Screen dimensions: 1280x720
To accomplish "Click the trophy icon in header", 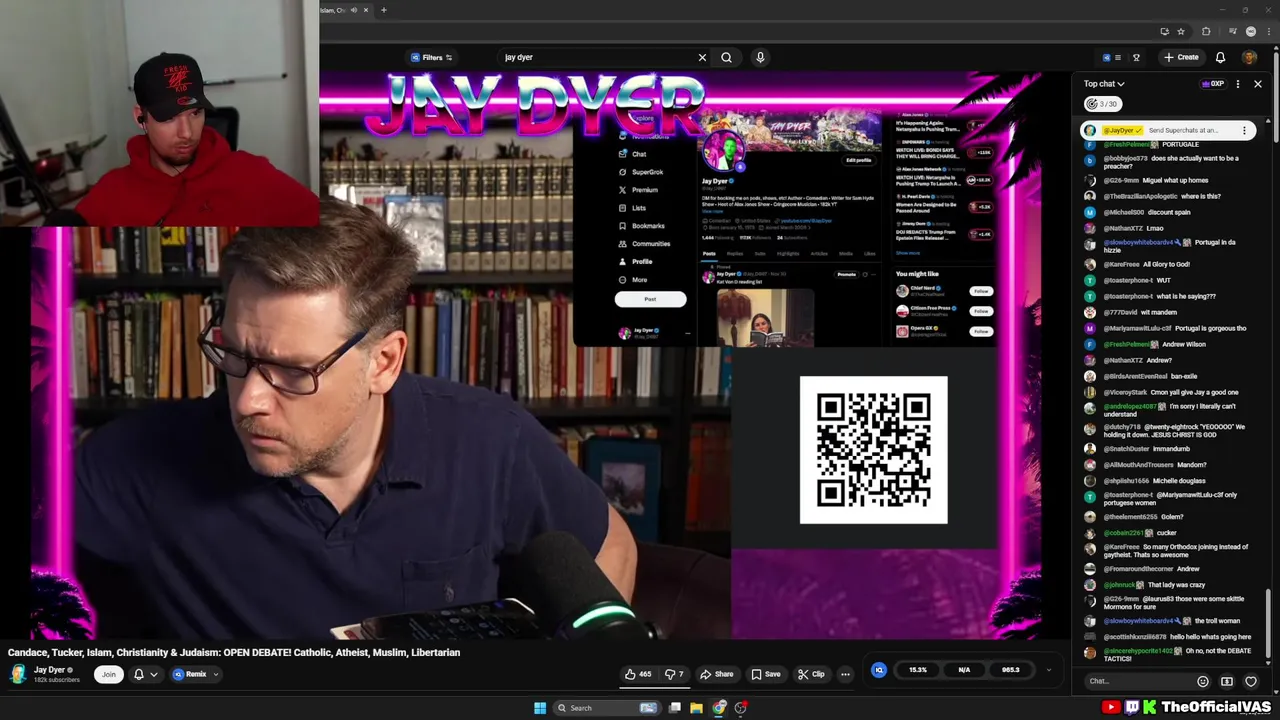I will point(1136,57).
